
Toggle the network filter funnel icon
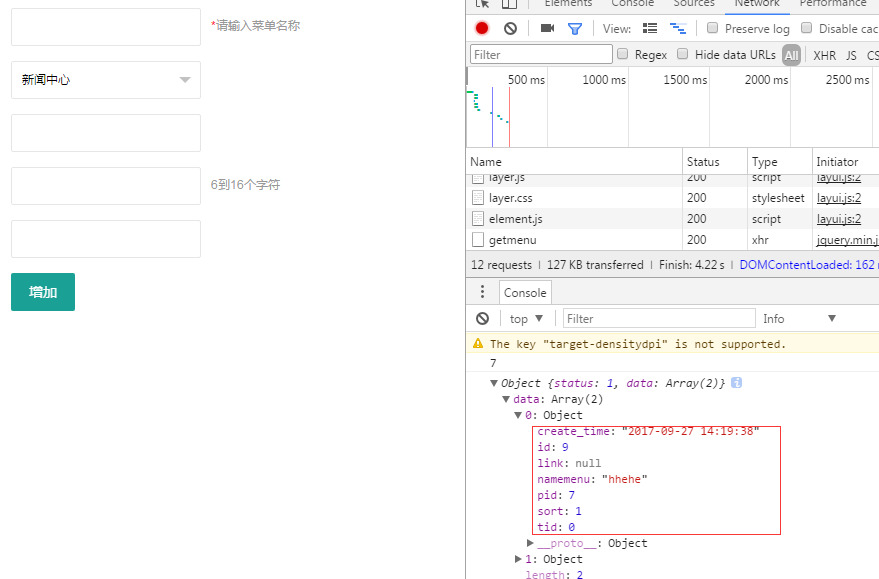[x=575, y=28]
